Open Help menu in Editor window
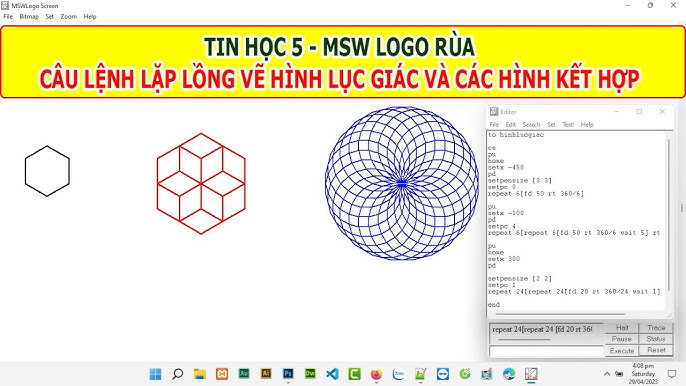Viewport: 686px width, 386px height. tap(587, 125)
